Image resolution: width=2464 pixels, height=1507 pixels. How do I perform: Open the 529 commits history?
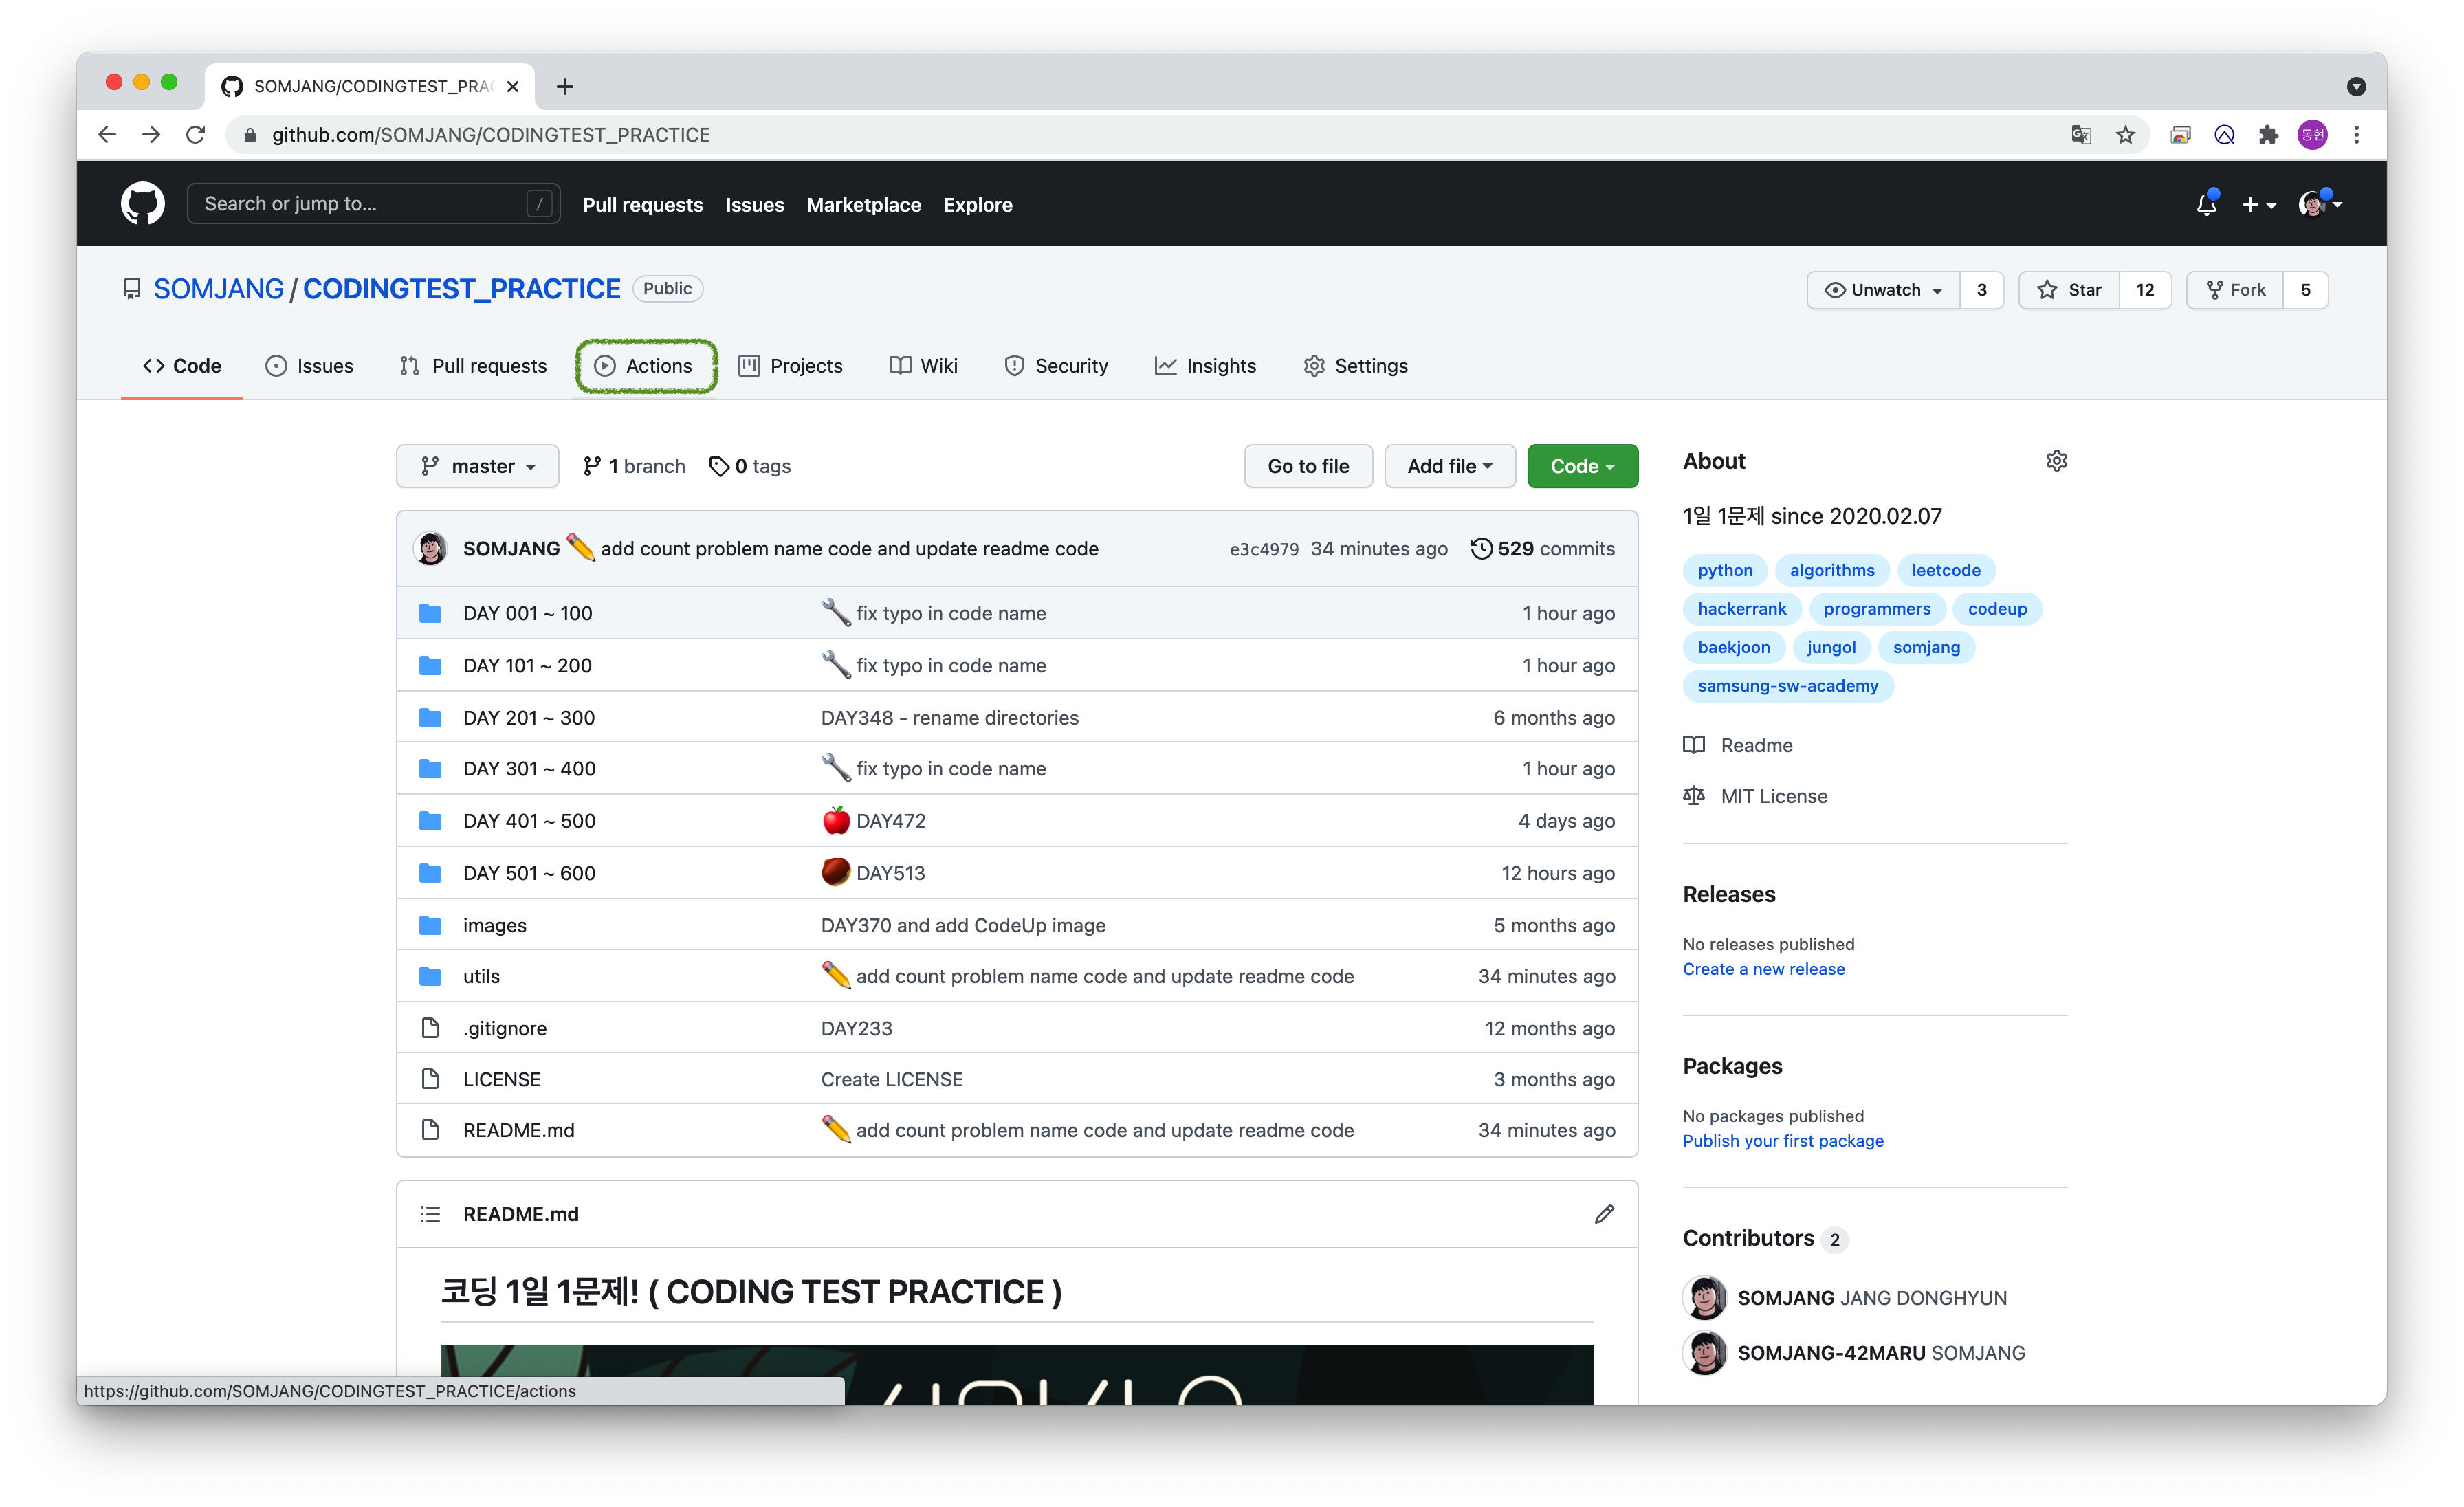tap(1543, 548)
